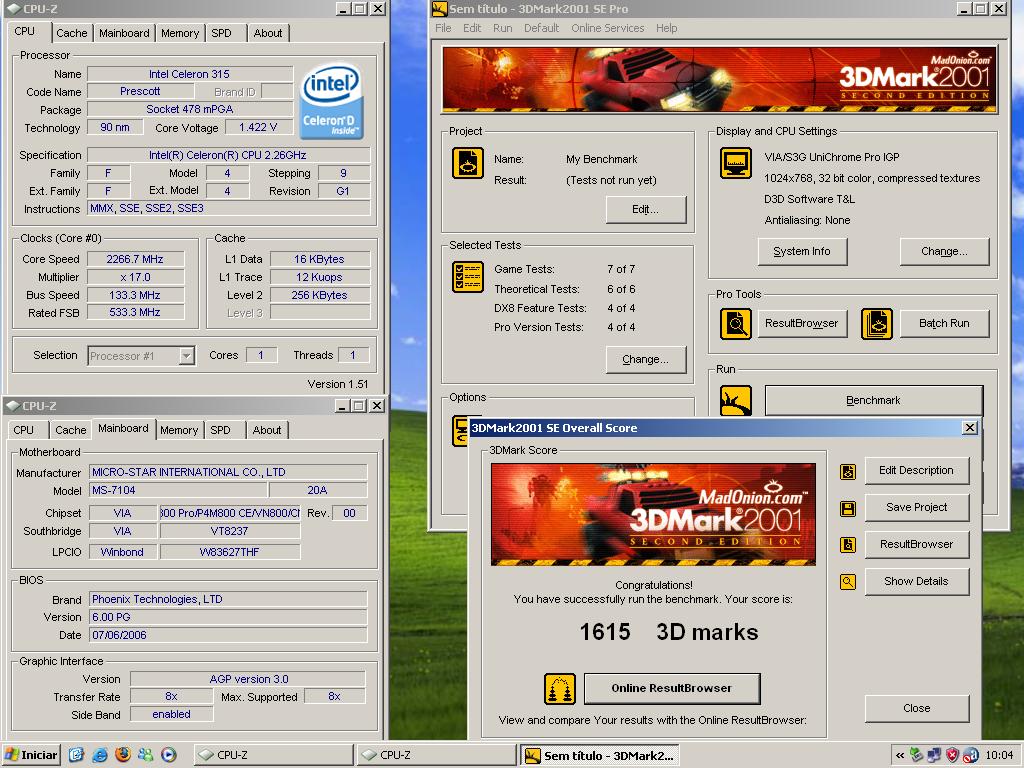Click the Show Details button

(916, 582)
